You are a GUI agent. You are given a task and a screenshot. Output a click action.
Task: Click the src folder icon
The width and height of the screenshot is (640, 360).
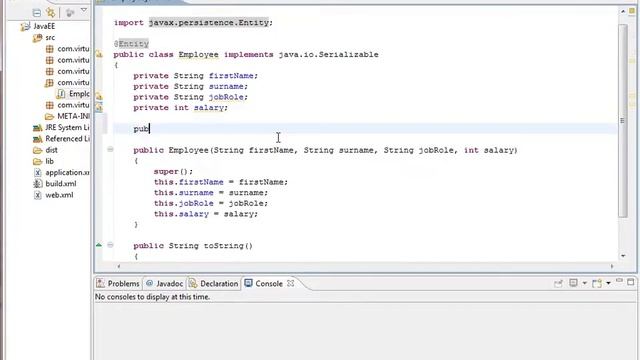(x=38, y=38)
